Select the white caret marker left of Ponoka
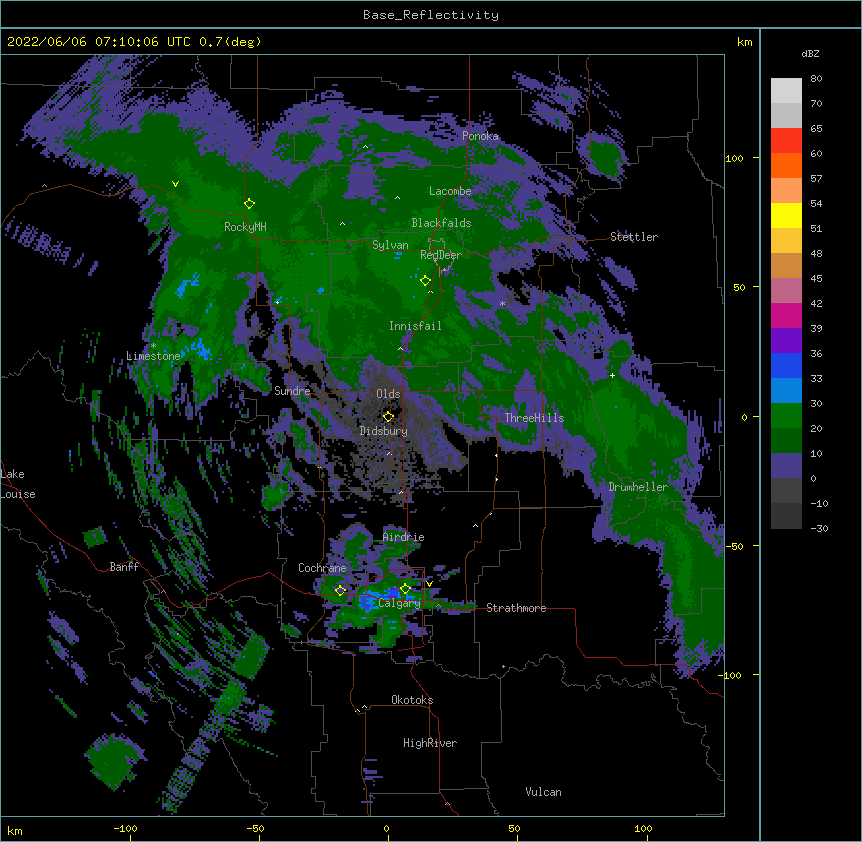The image size is (862, 842). pos(365,147)
